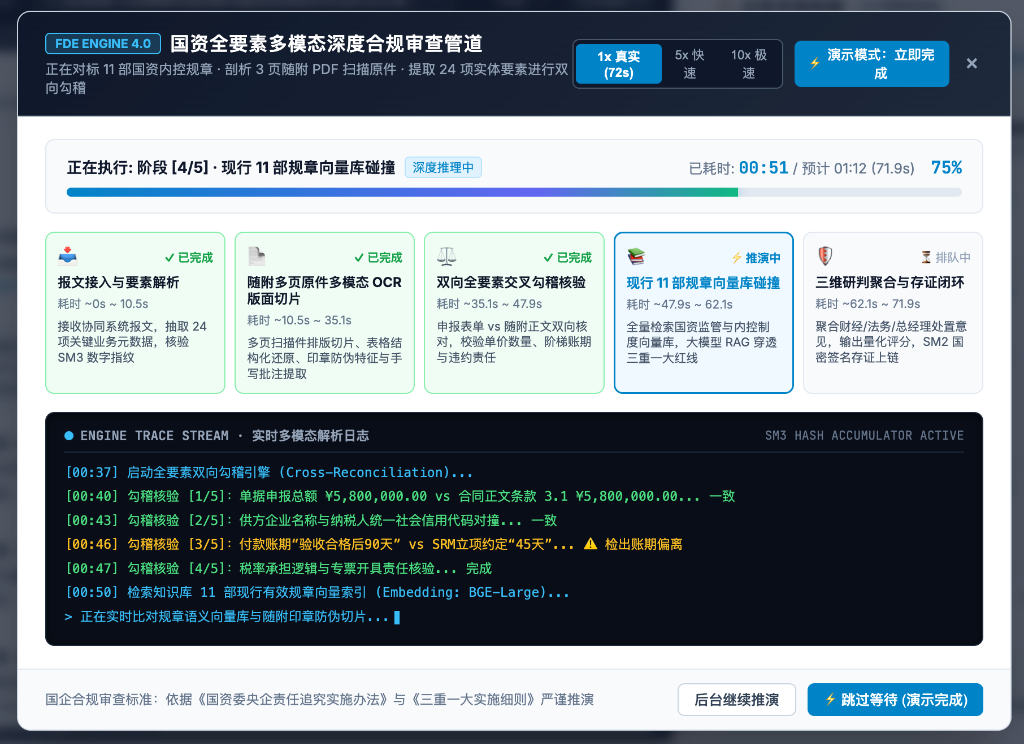Click lightning icon in 跳过等待 button

pyautogui.click(x=830, y=700)
